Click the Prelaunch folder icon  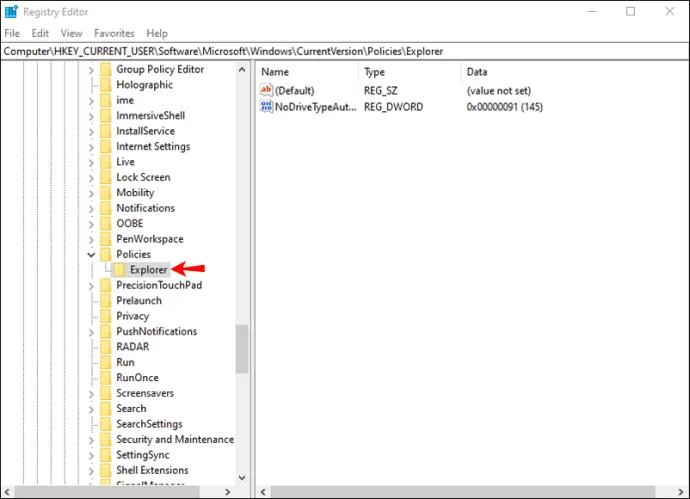point(106,301)
